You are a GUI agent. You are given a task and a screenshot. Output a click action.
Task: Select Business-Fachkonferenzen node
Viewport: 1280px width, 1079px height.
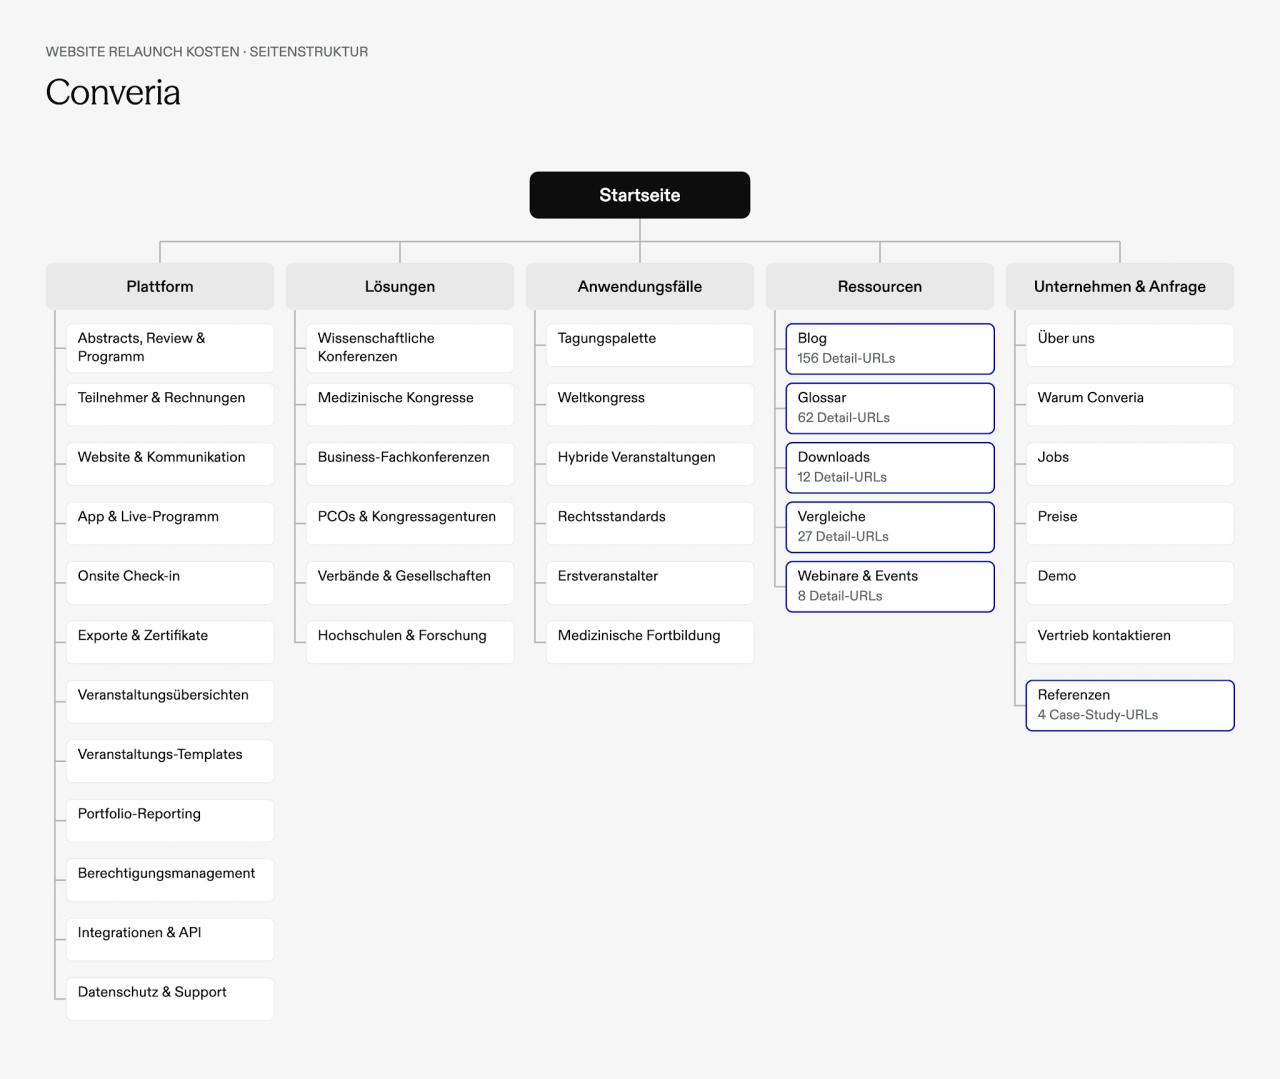click(410, 464)
